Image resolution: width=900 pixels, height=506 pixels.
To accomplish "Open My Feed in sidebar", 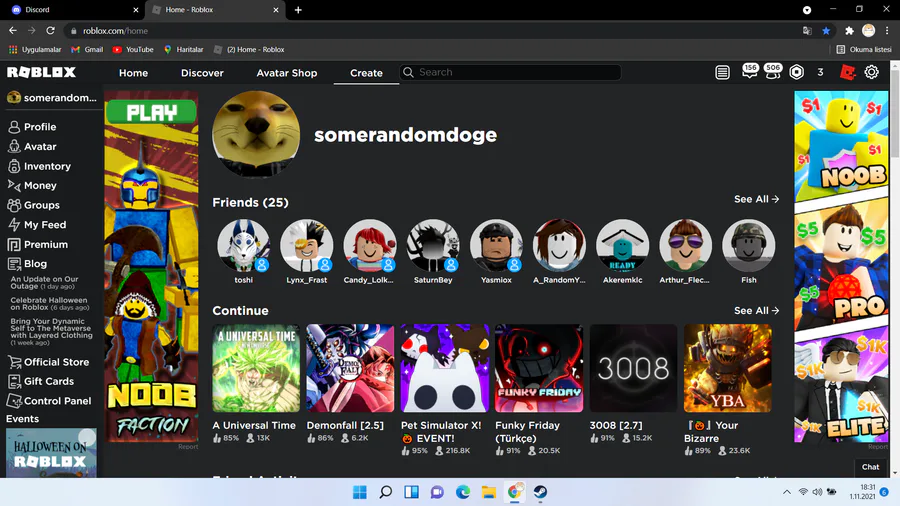I will (x=37, y=224).
